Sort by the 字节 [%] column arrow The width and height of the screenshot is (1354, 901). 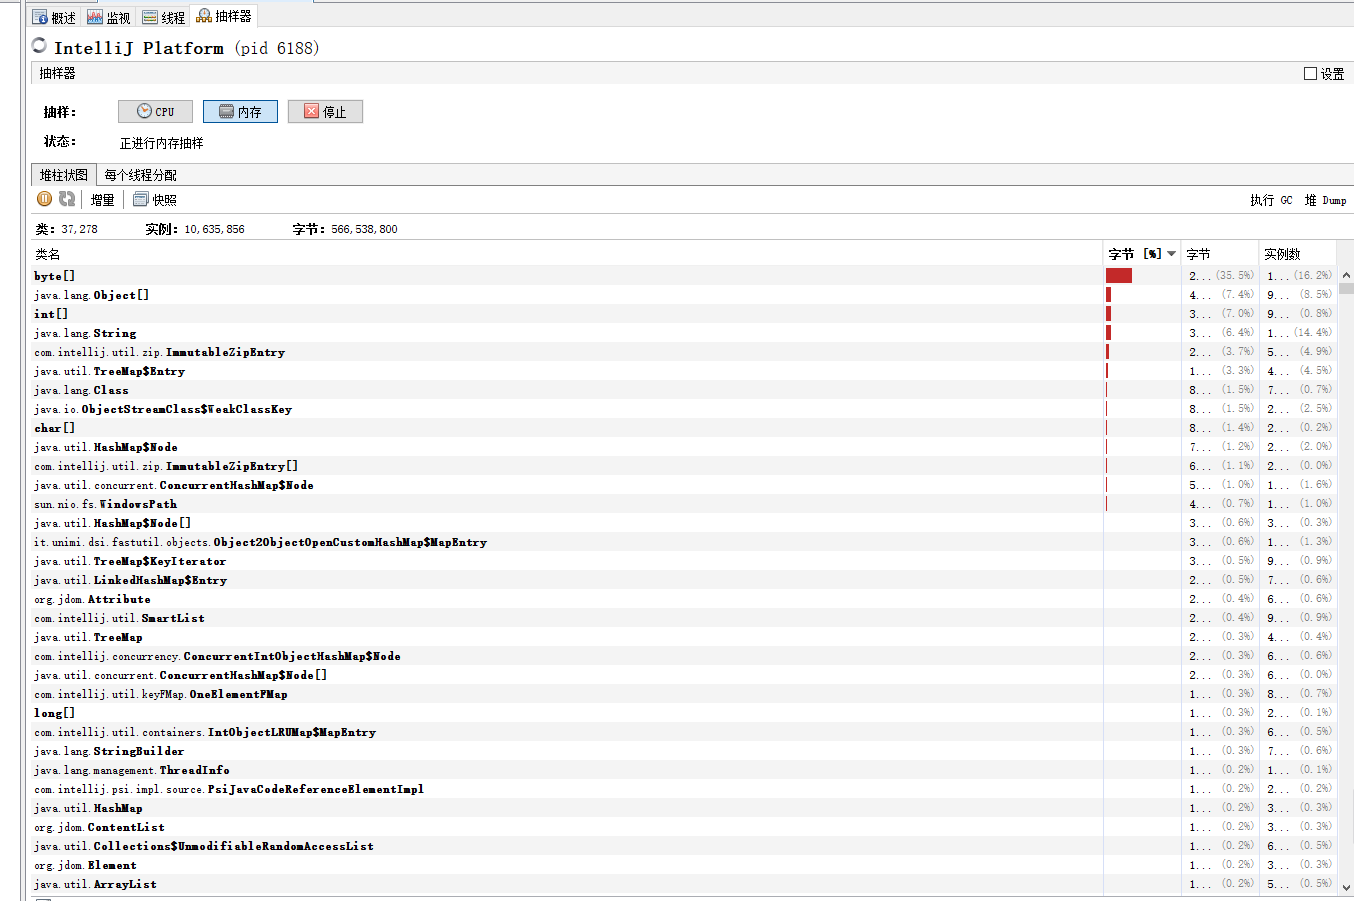(1171, 254)
